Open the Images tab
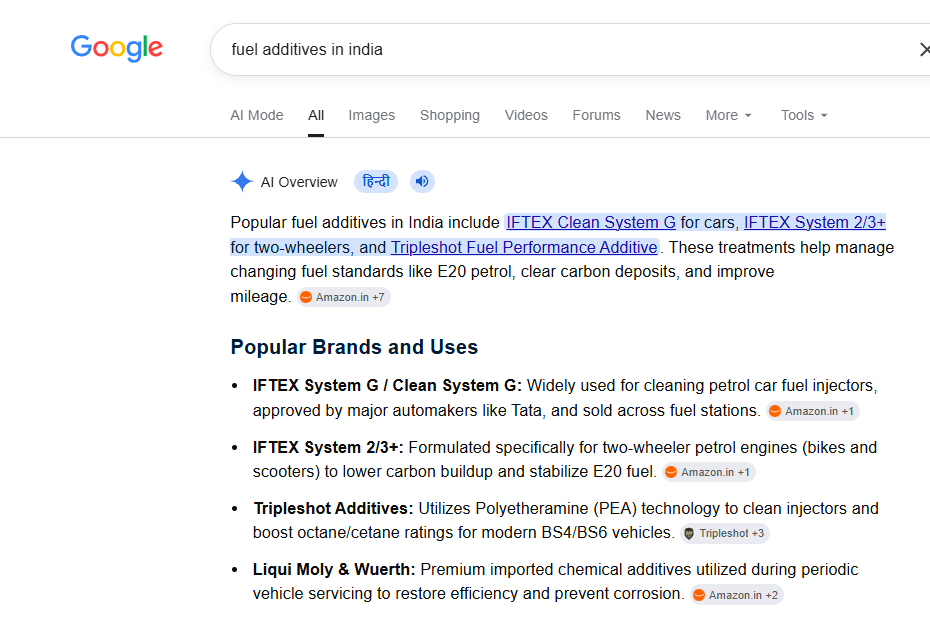930x633 pixels. pyautogui.click(x=371, y=115)
